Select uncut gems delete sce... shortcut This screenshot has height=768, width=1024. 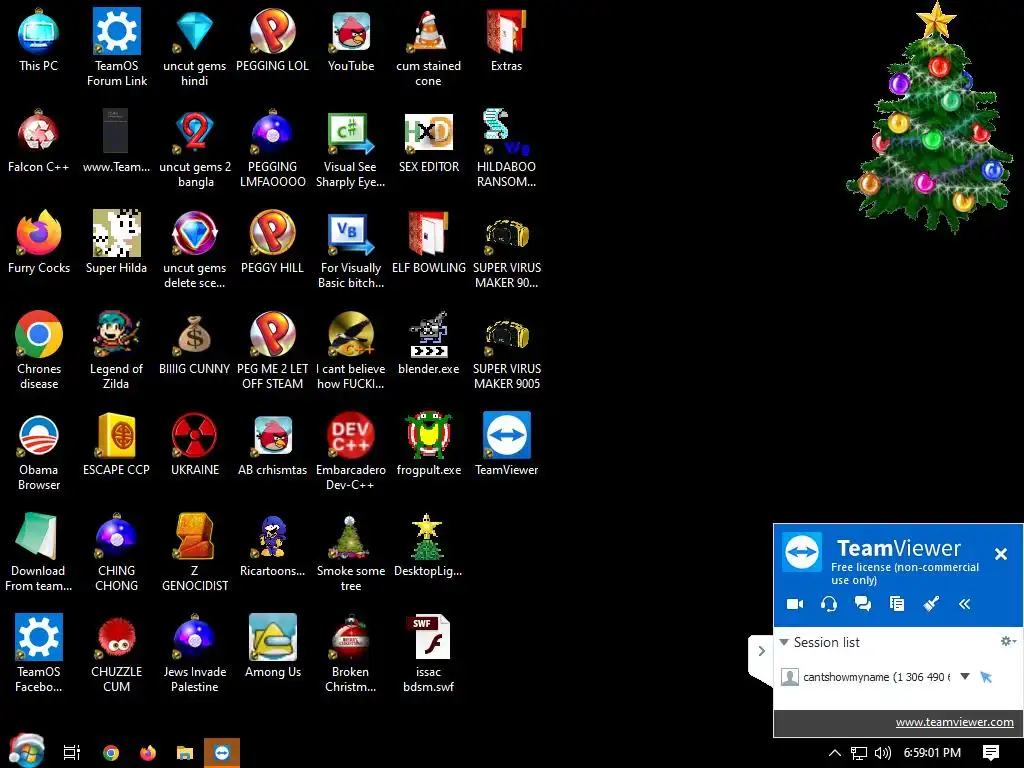(195, 249)
